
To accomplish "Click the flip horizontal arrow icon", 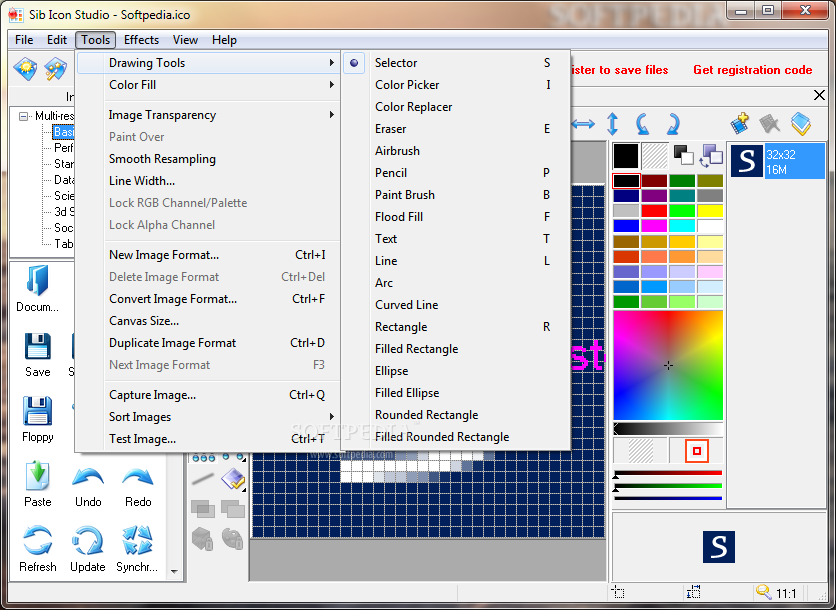I will [x=583, y=124].
